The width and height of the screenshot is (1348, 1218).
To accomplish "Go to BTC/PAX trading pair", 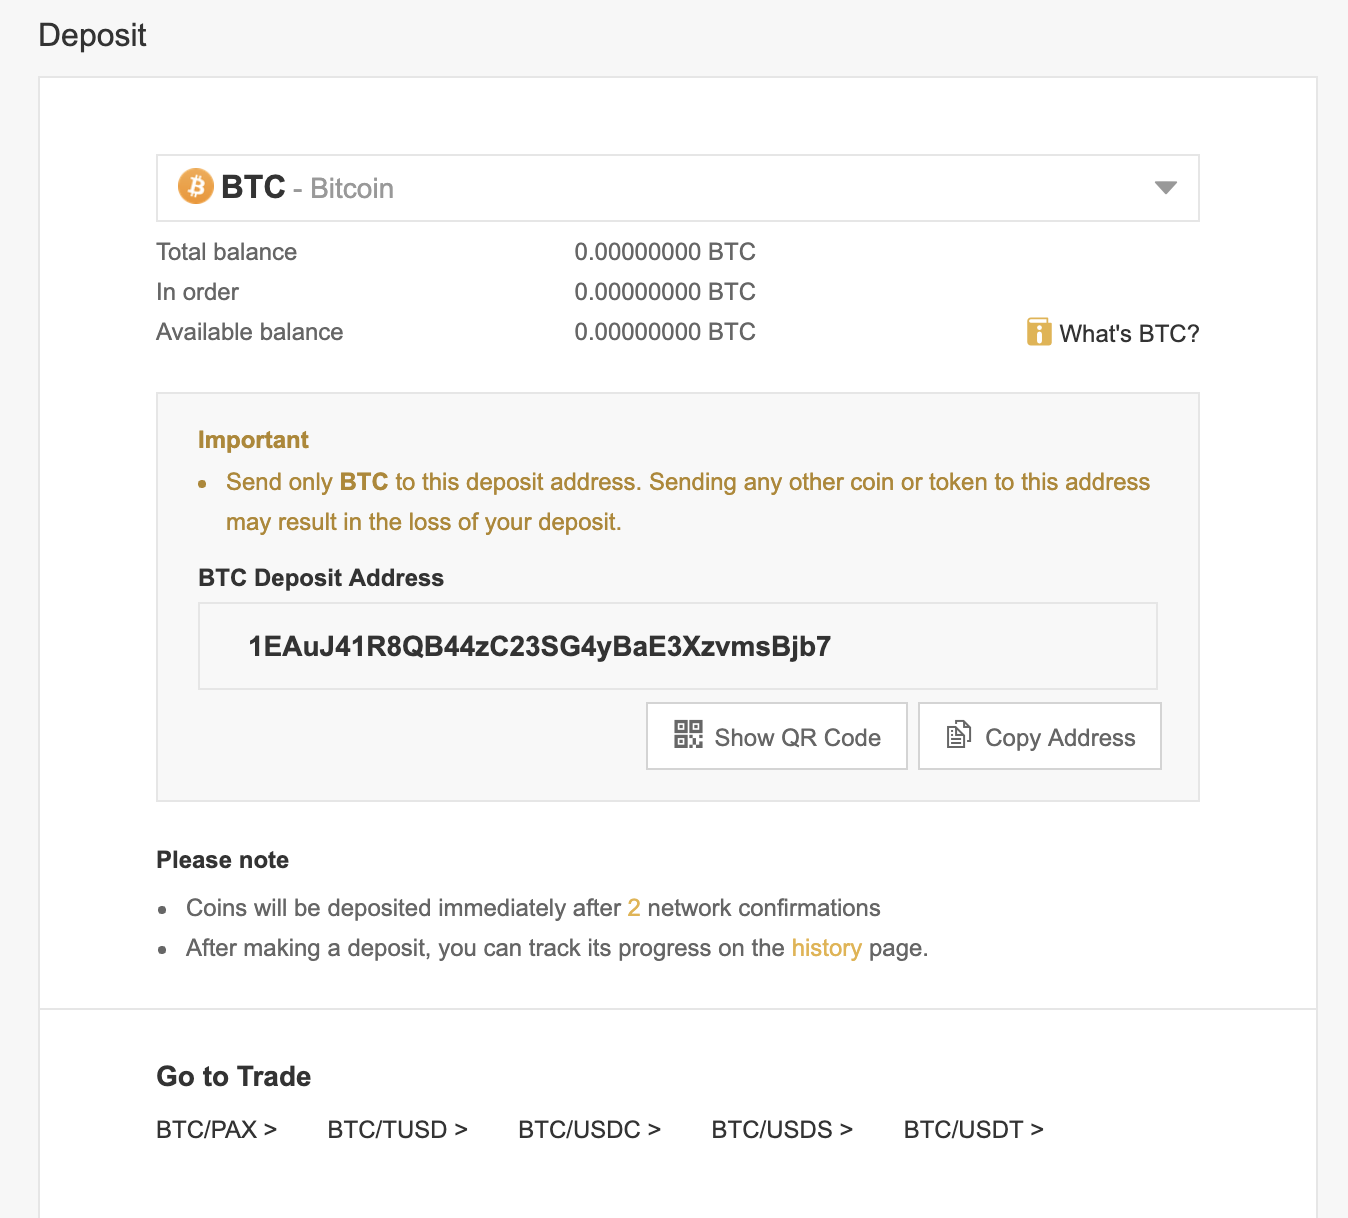I will tap(217, 1130).
